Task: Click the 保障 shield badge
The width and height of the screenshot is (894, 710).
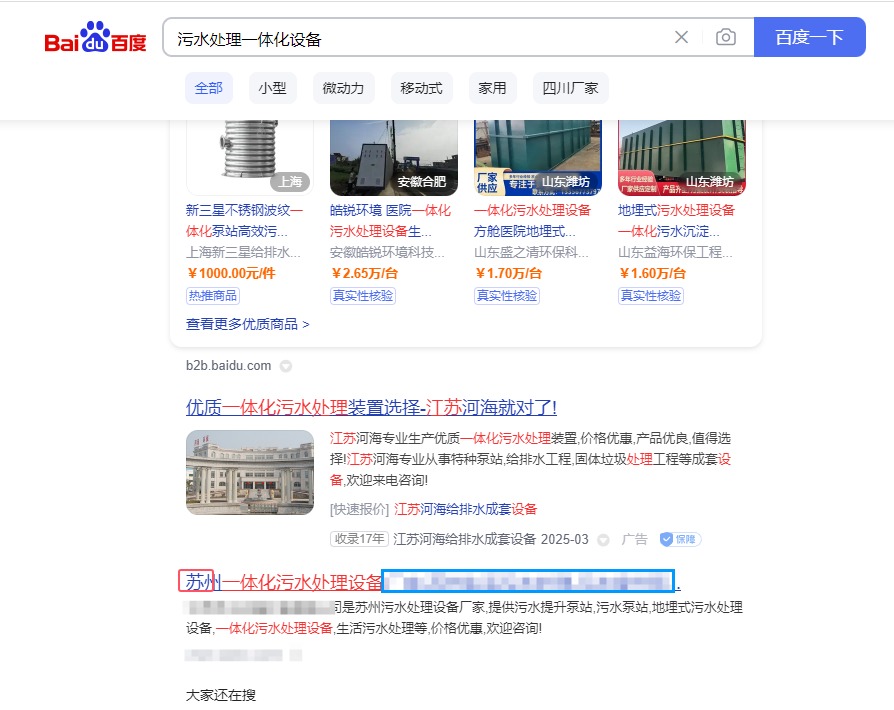Action: pyautogui.click(x=679, y=539)
